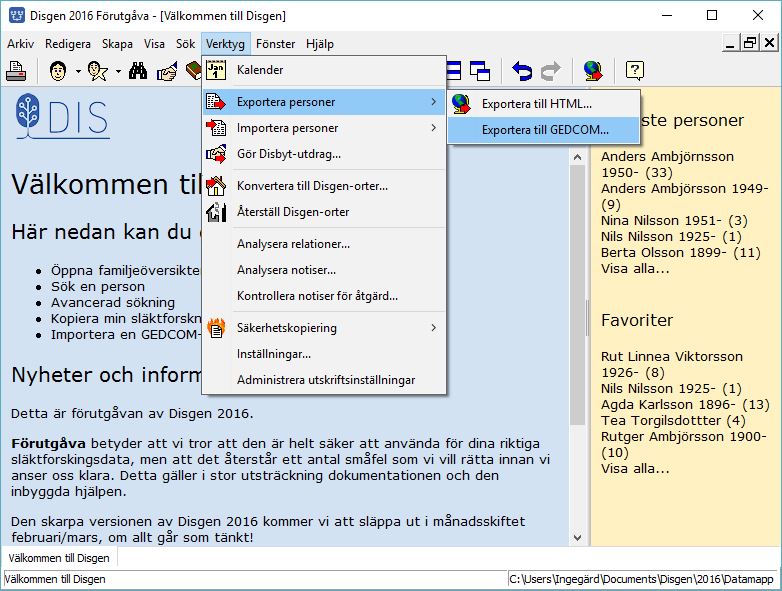Click the hand pointing toolbar icon
Viewport: 782px width, 591px height.
(x=167, y=71)
